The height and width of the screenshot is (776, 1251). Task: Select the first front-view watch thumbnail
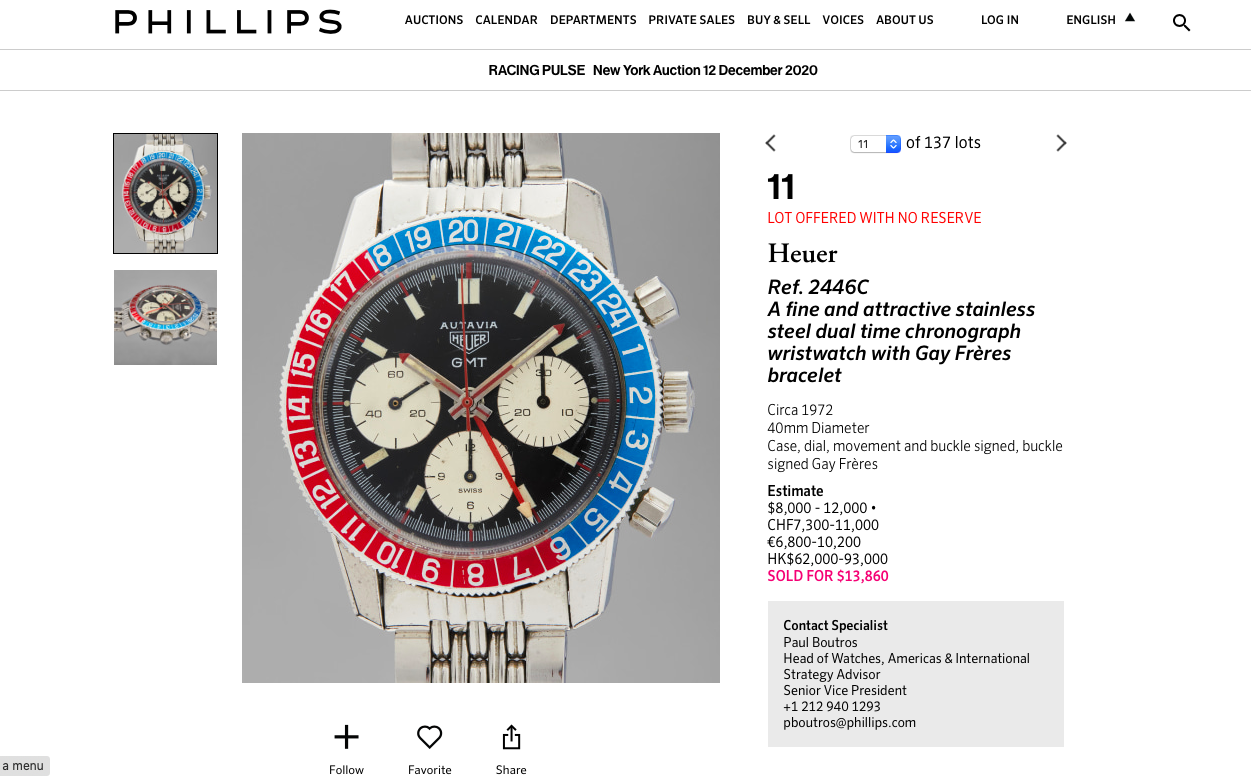pos(165,193)
